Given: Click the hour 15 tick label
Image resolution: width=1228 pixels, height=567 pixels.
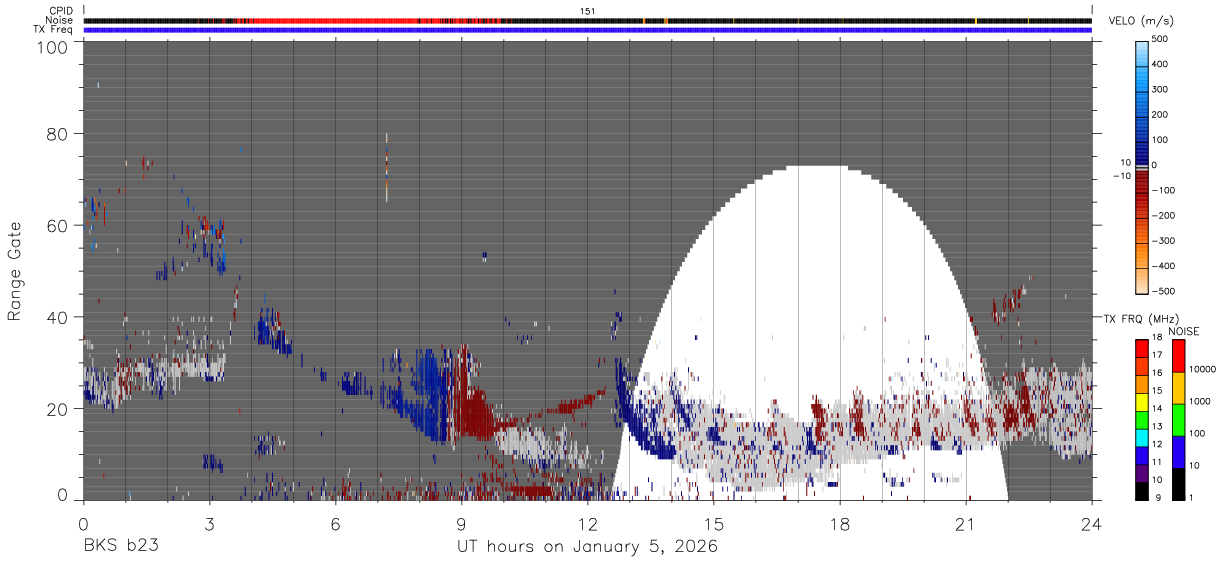Looking at the screenshot, I should (x=714, y=523).
